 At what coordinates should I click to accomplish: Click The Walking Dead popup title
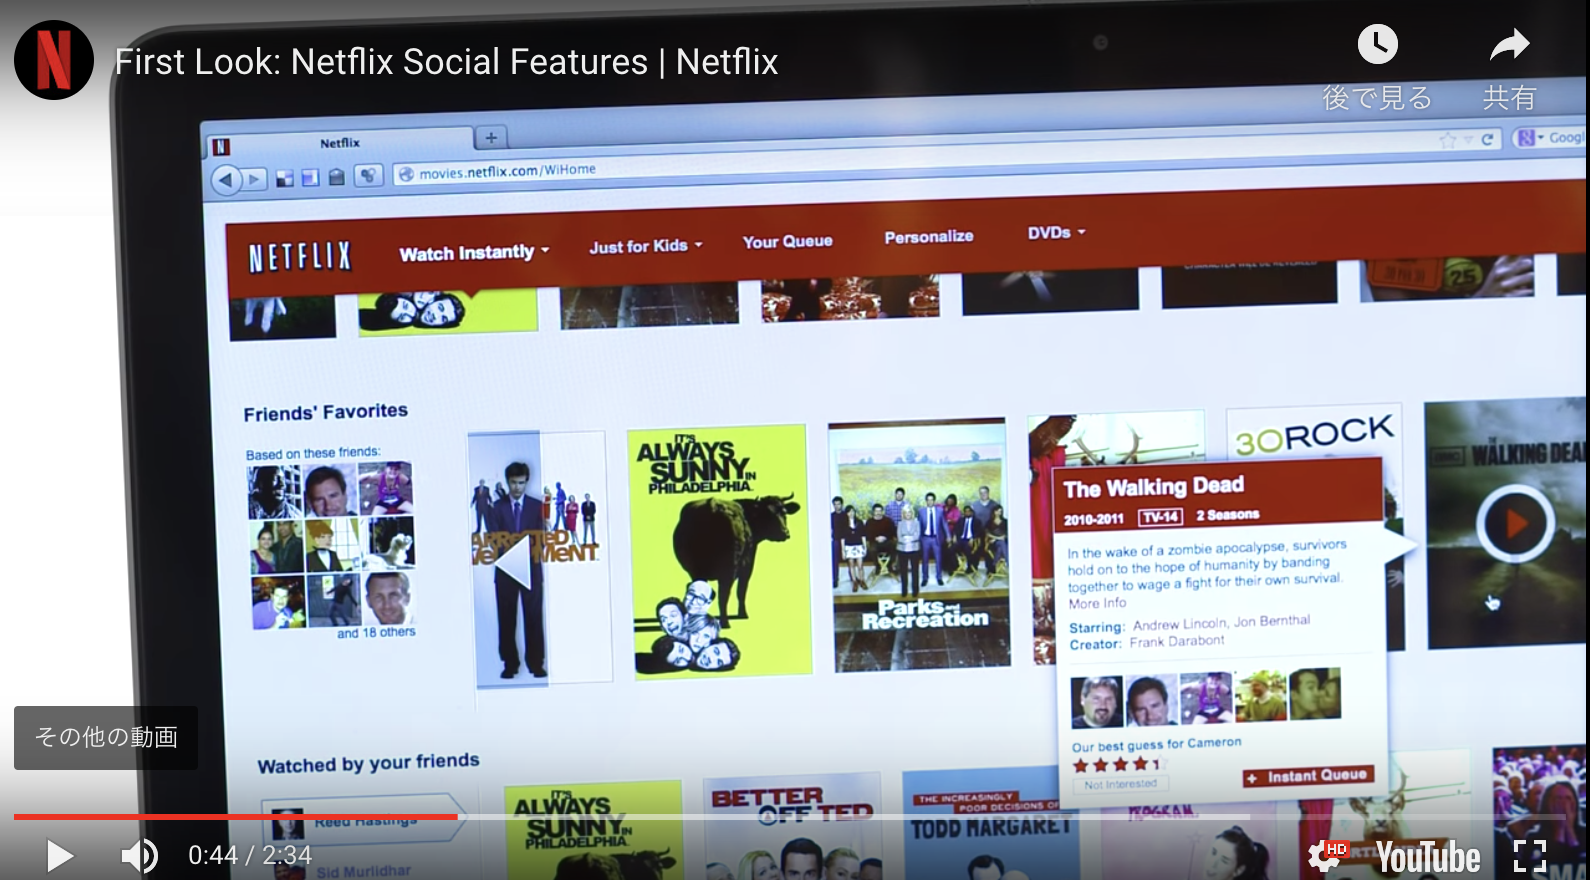(1153, 488)
